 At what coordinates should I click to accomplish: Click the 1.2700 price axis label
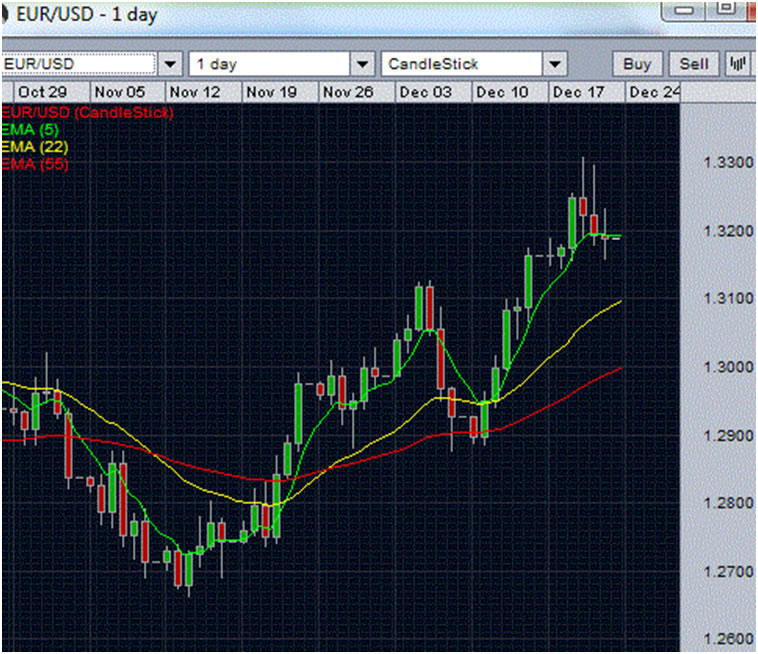tap(728, 572)
